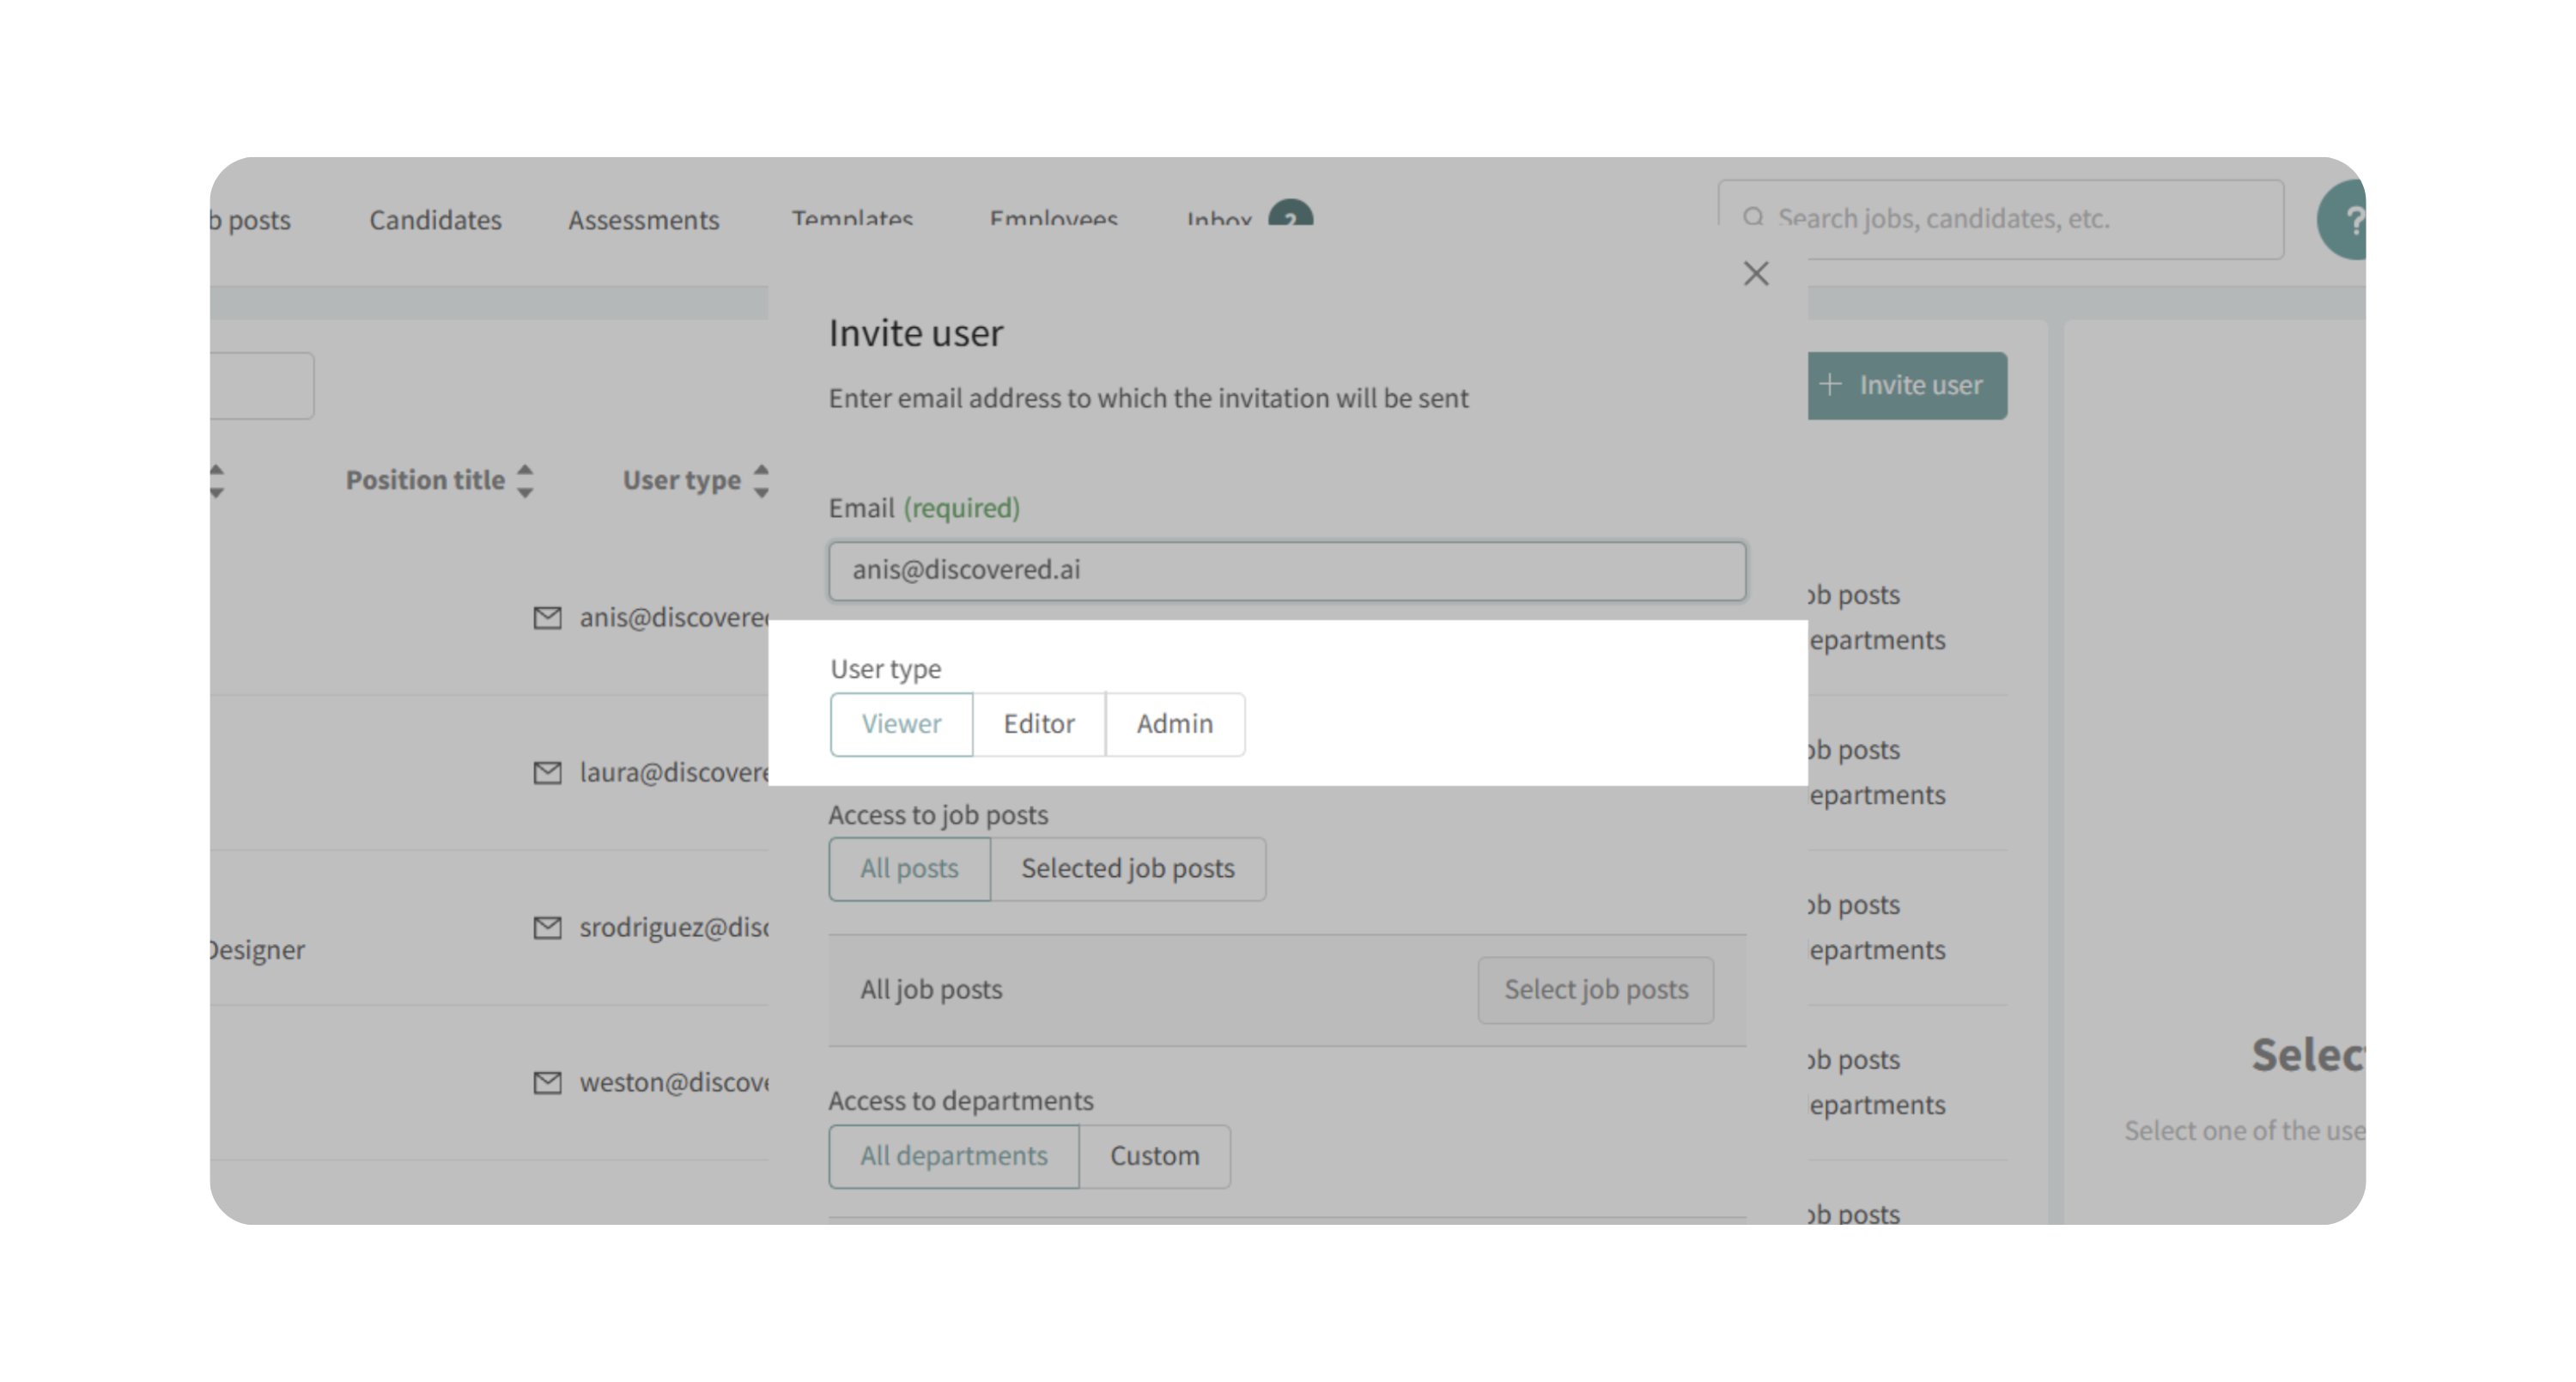This screenshot has height=1382, width=2576.
Task: Click the search magnifier icon
Action: (1753, 218)
